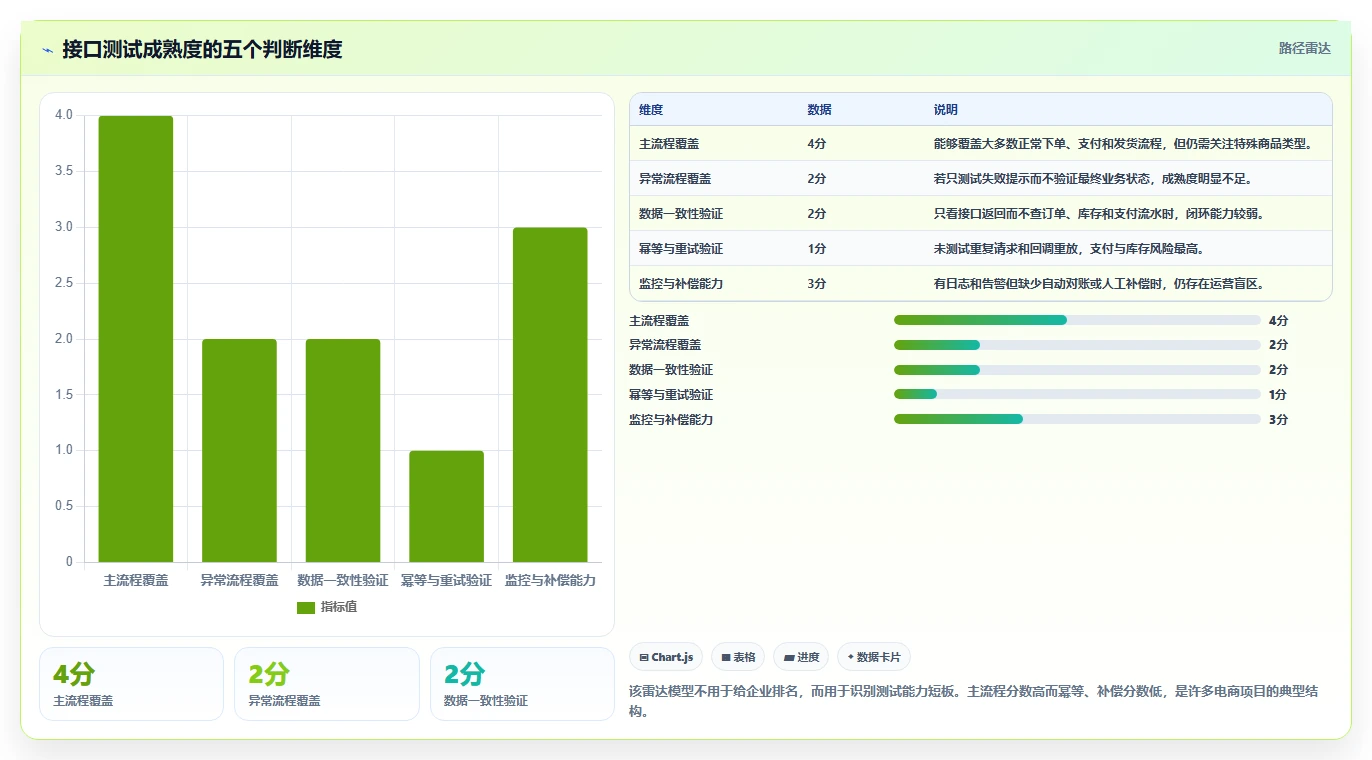Click the 数据一致性验证 bar in the chart
The height and width of the screenshot is (760, 1372).
point(343,451)
